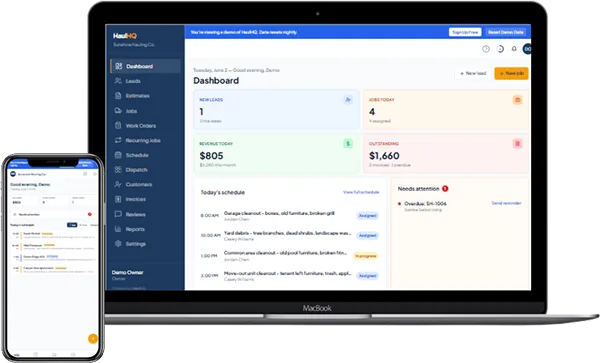Click the Needs attention red badge
Screen dimensions: 600x363
click(x=445, y=189)
